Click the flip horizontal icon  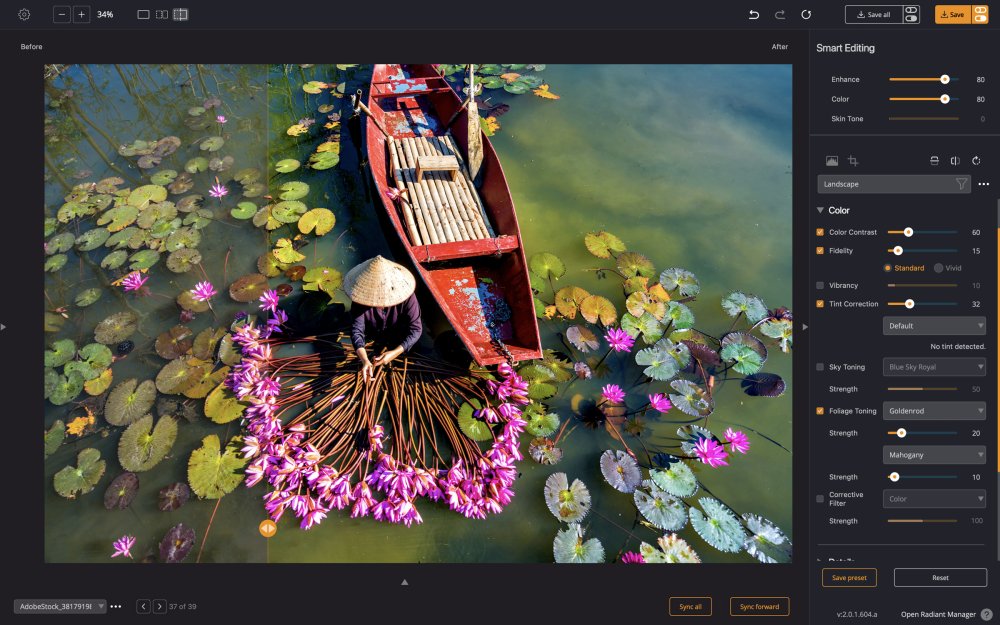(x=955, y=161)
